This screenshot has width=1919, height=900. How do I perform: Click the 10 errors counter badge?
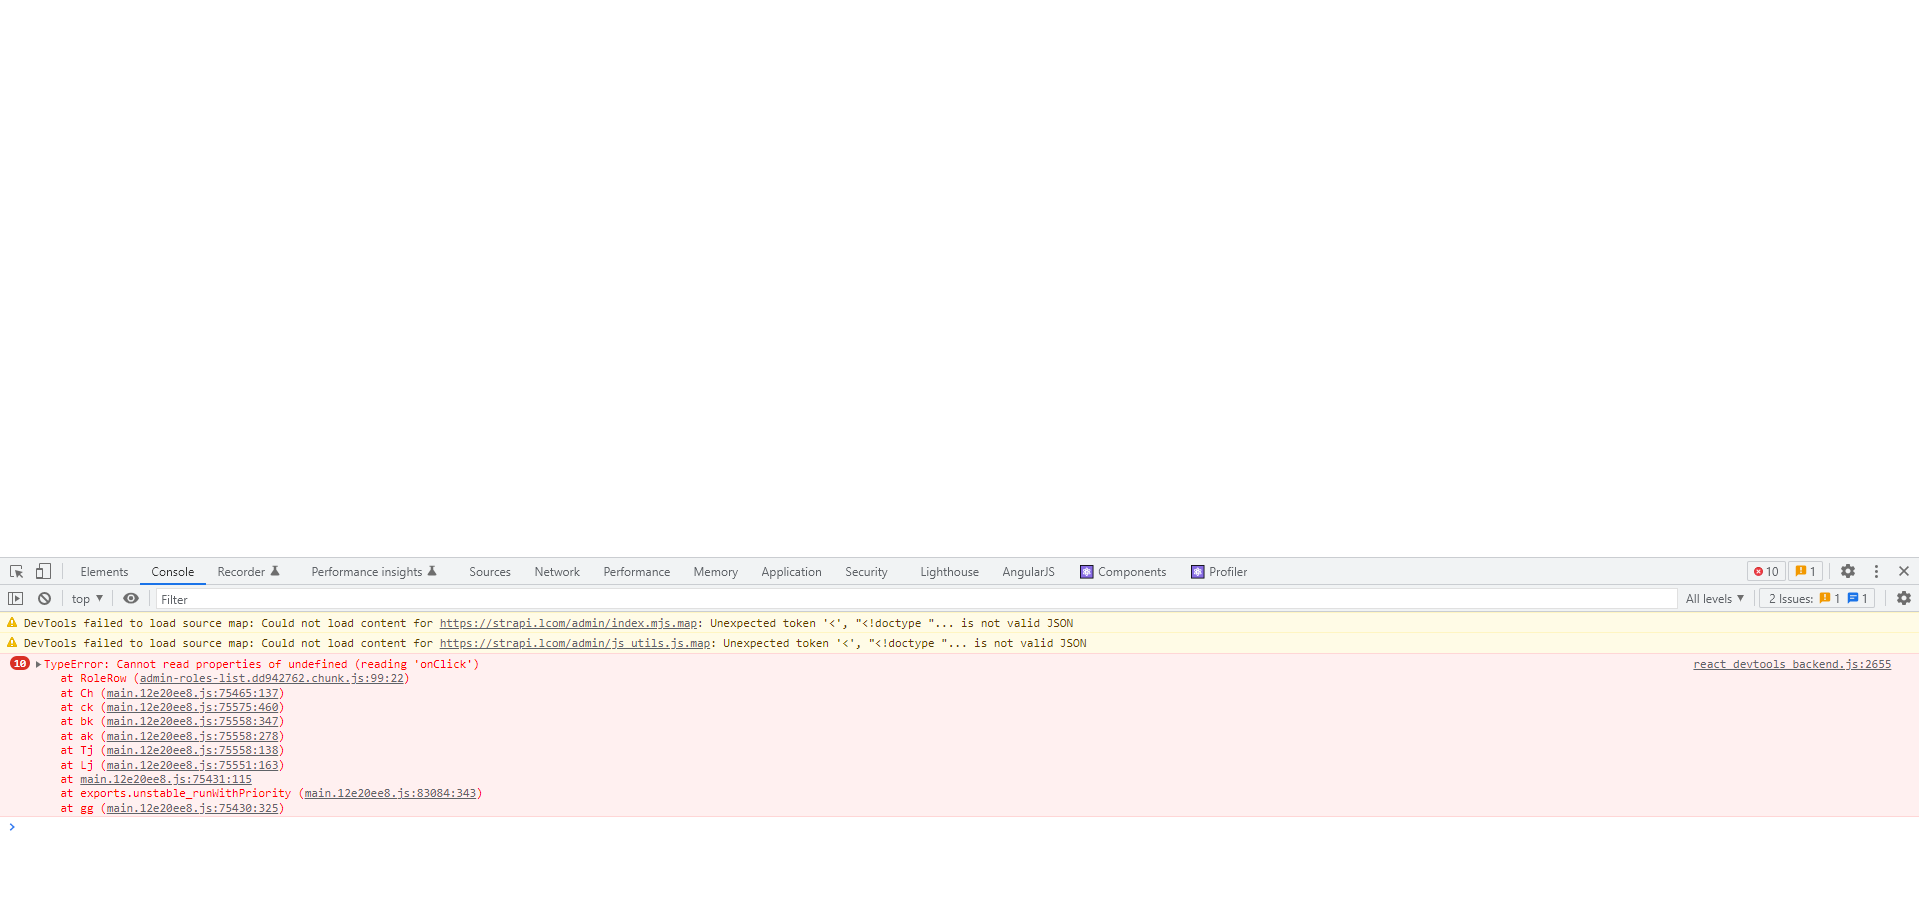click(1765, 571)
